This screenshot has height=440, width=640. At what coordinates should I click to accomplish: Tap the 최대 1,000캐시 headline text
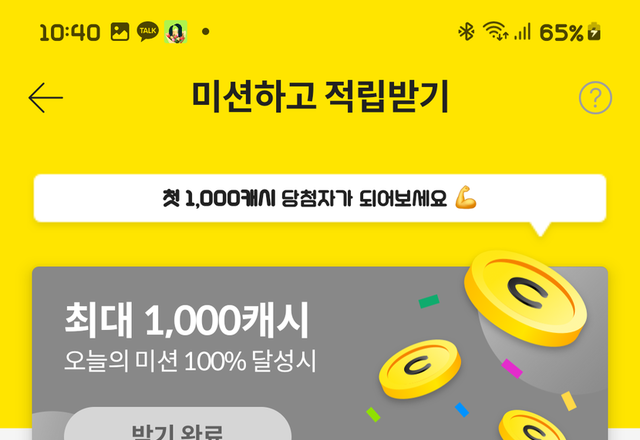pyautogui.click(x=187, y=320)
